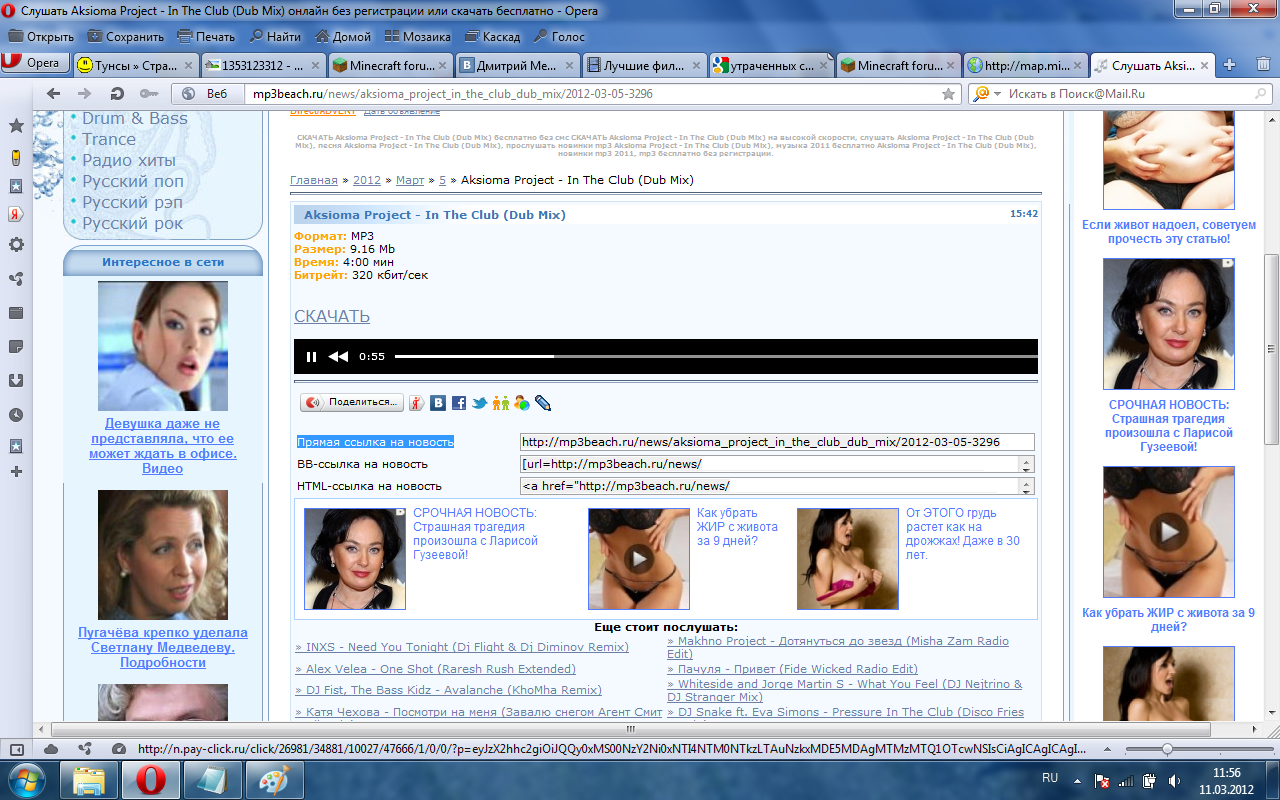Viewport: 1280px width, 800px height.
Task: Pause the audio player
Action: click(311, 356)
